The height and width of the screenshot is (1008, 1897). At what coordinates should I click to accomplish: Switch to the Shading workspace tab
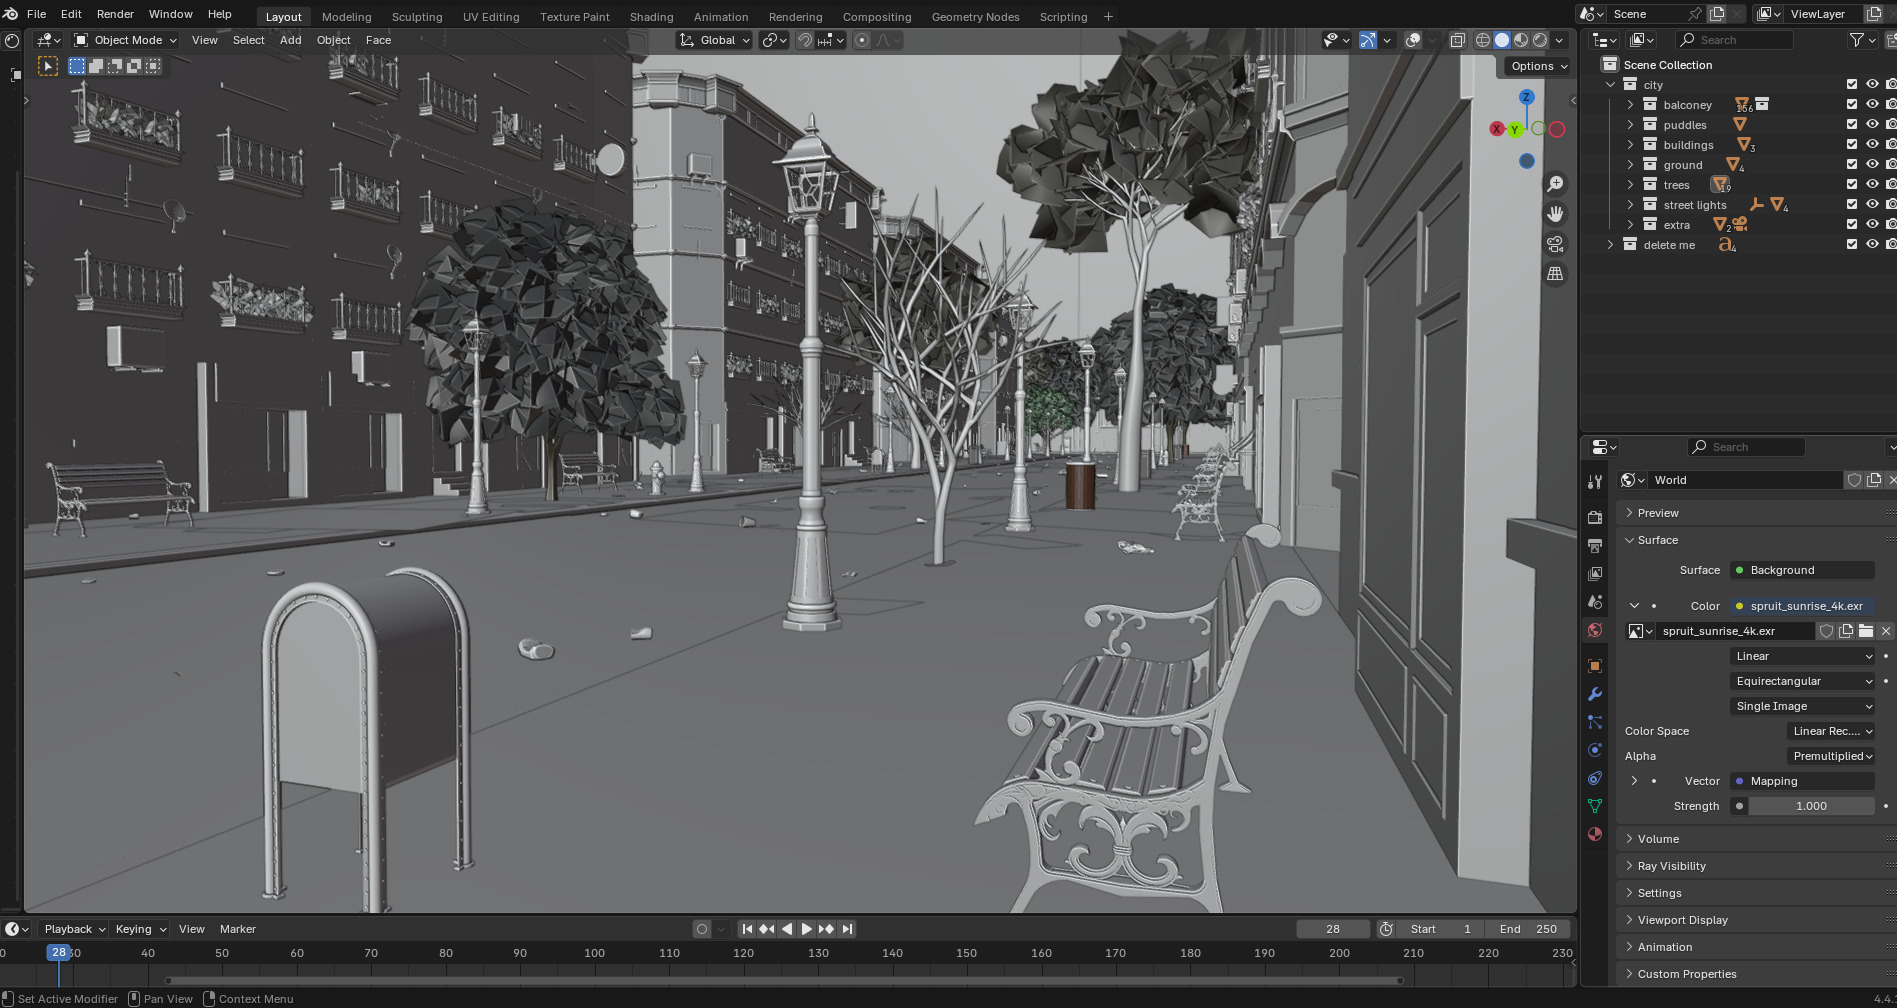pyautogui.click(x=651, y=17)
